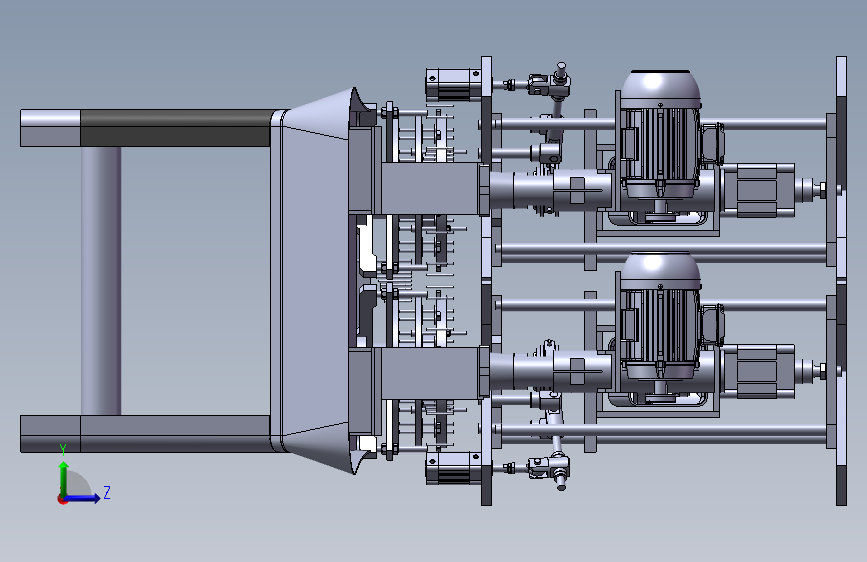Select the top pneumatic cylinder block

pyautogui.click(x=453, y=85)
